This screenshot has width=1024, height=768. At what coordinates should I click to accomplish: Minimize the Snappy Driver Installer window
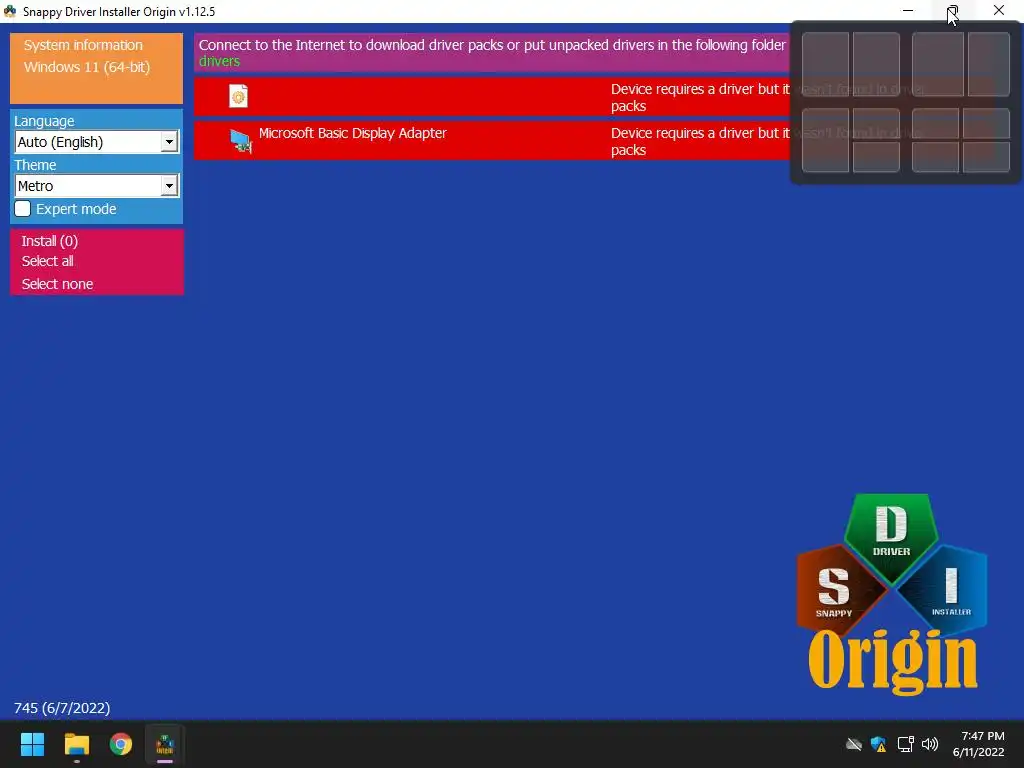(x=908, y=10)
